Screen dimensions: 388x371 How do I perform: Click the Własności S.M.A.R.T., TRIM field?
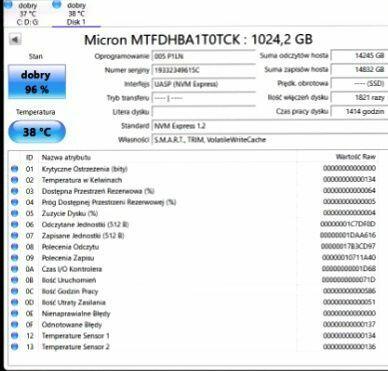pos(269,140)
